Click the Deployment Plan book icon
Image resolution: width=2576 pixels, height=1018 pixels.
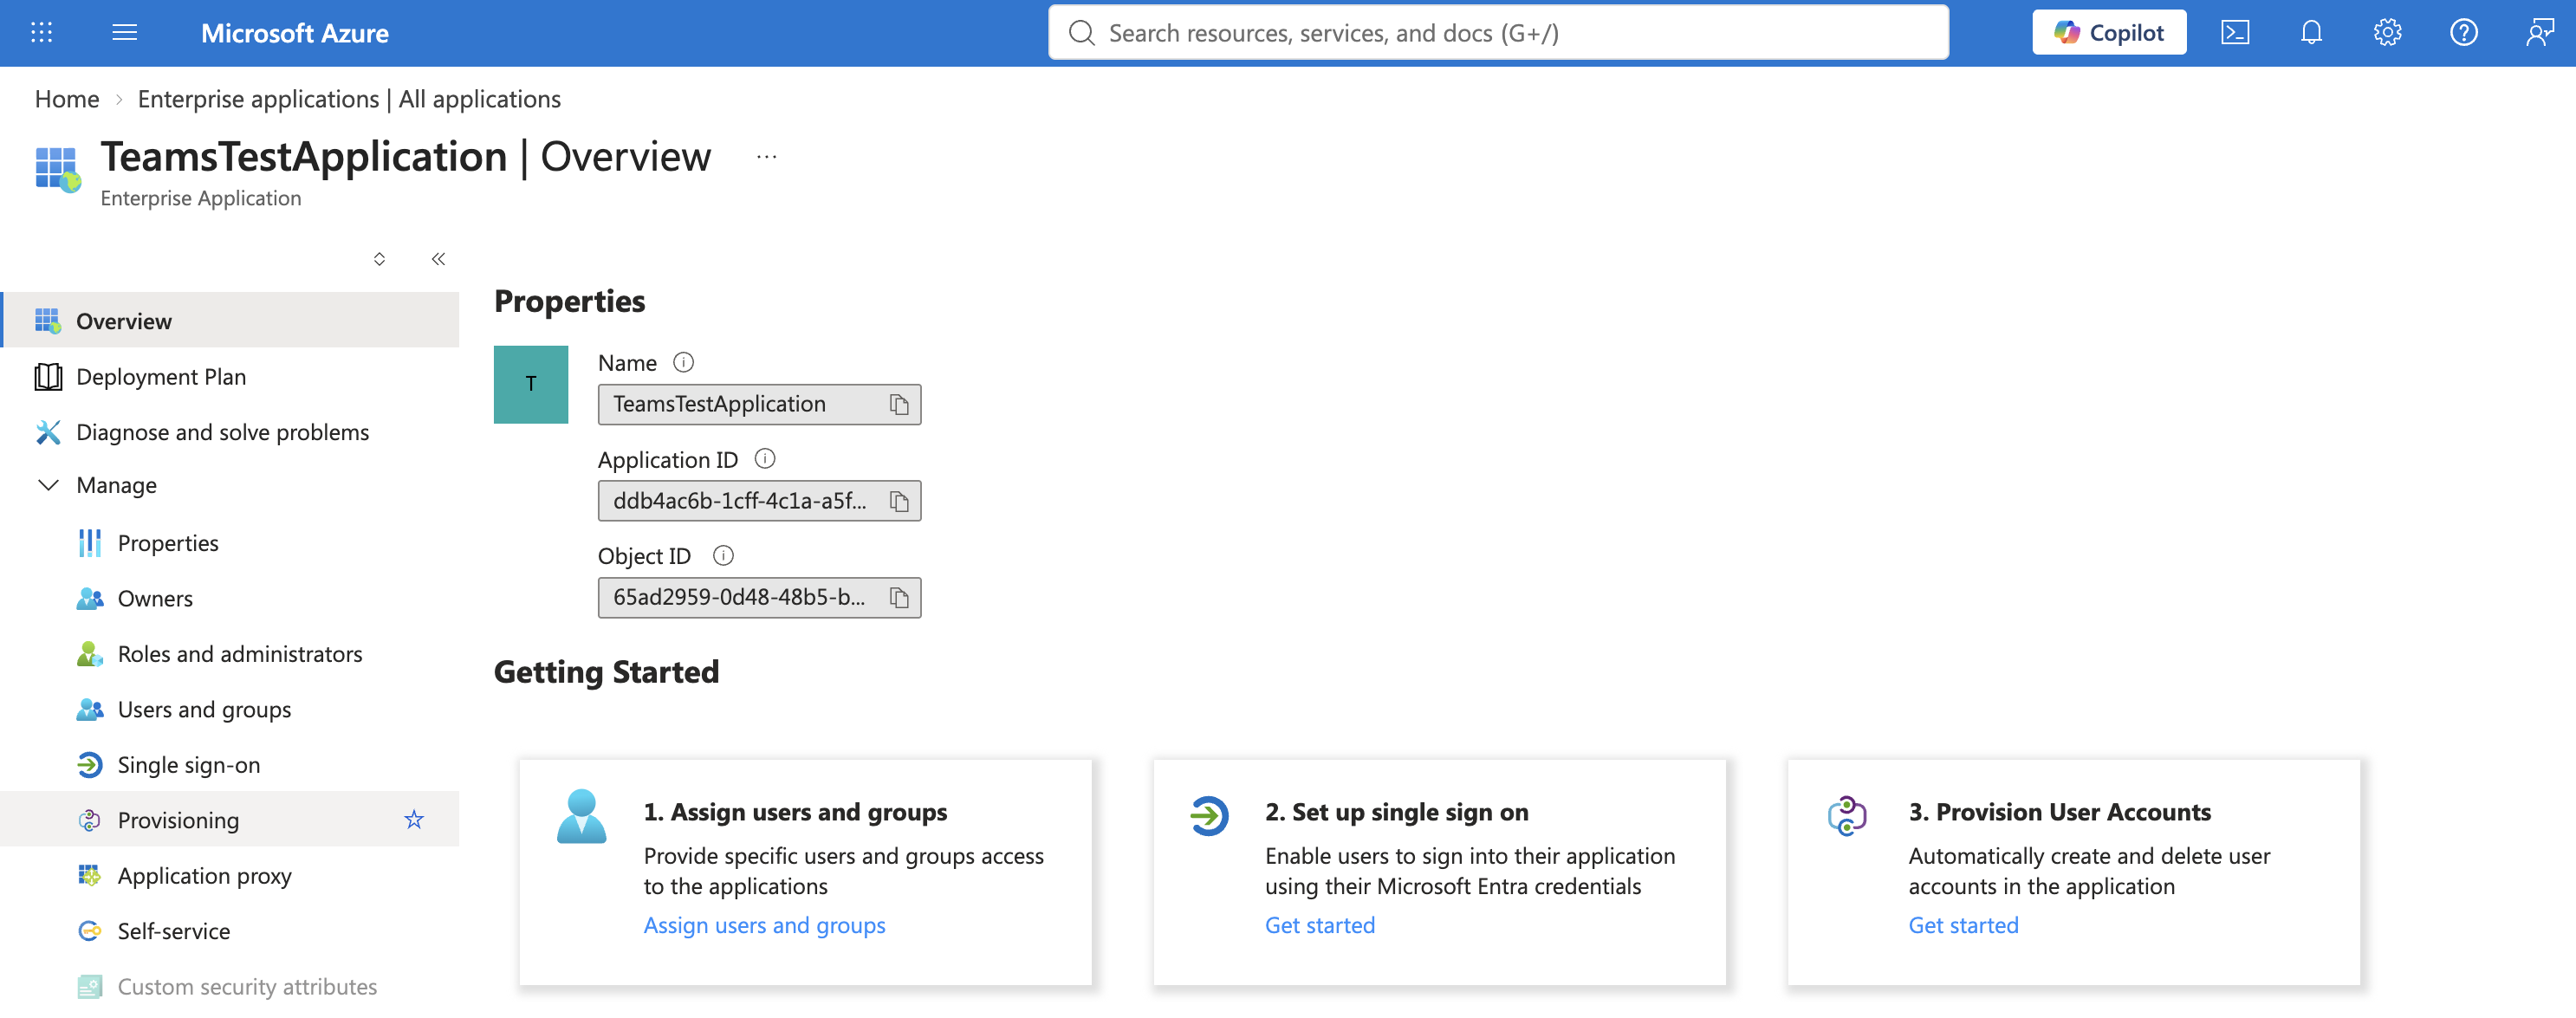coord(47,377)
